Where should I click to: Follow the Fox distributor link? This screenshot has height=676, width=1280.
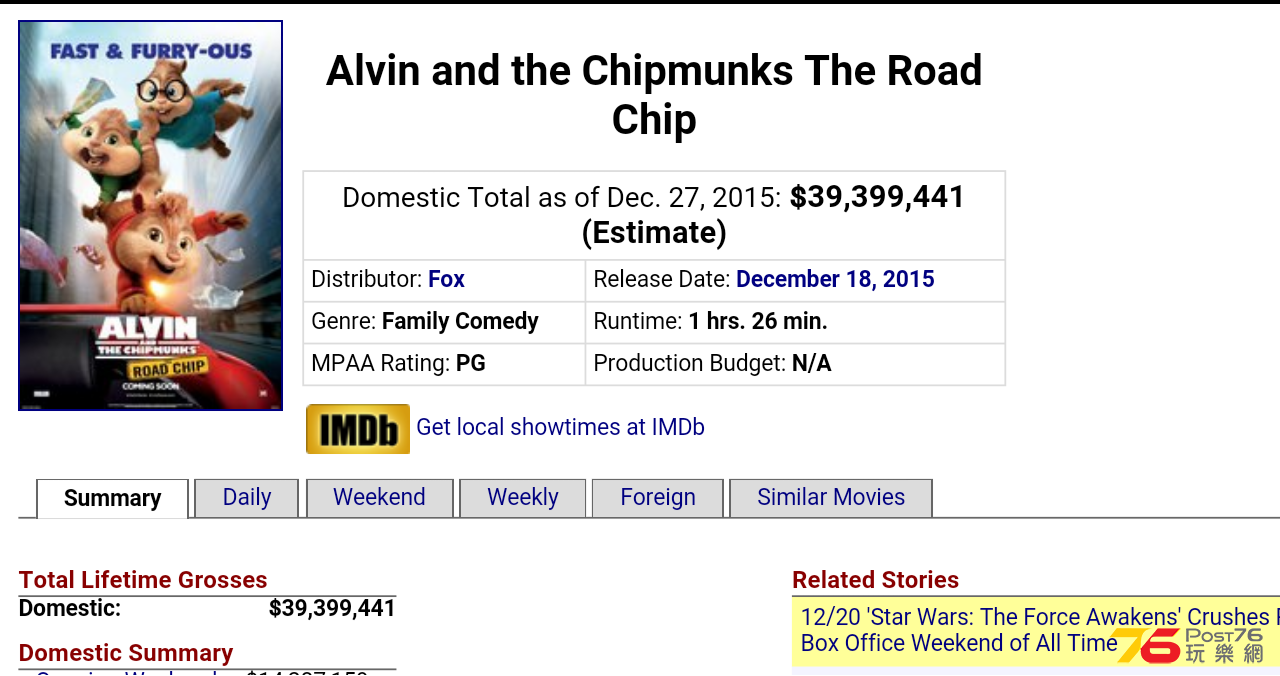(446, 279)
